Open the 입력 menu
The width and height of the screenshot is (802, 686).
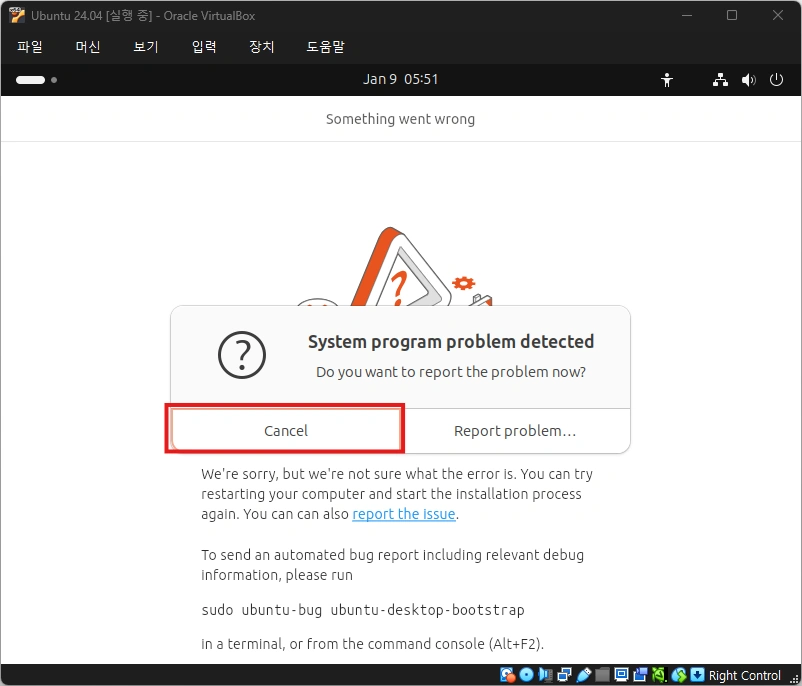[x=204, y=47]
